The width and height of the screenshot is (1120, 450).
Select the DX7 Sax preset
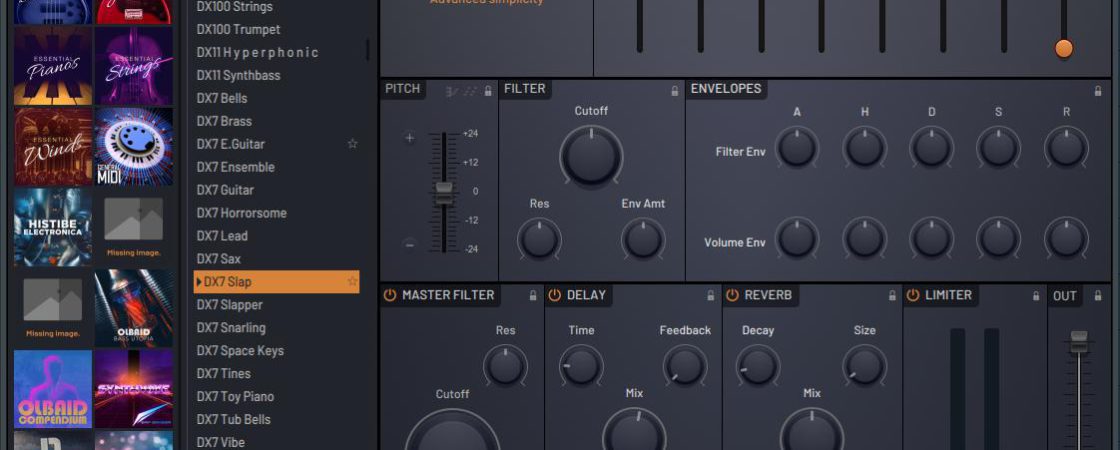pos(277,259)
